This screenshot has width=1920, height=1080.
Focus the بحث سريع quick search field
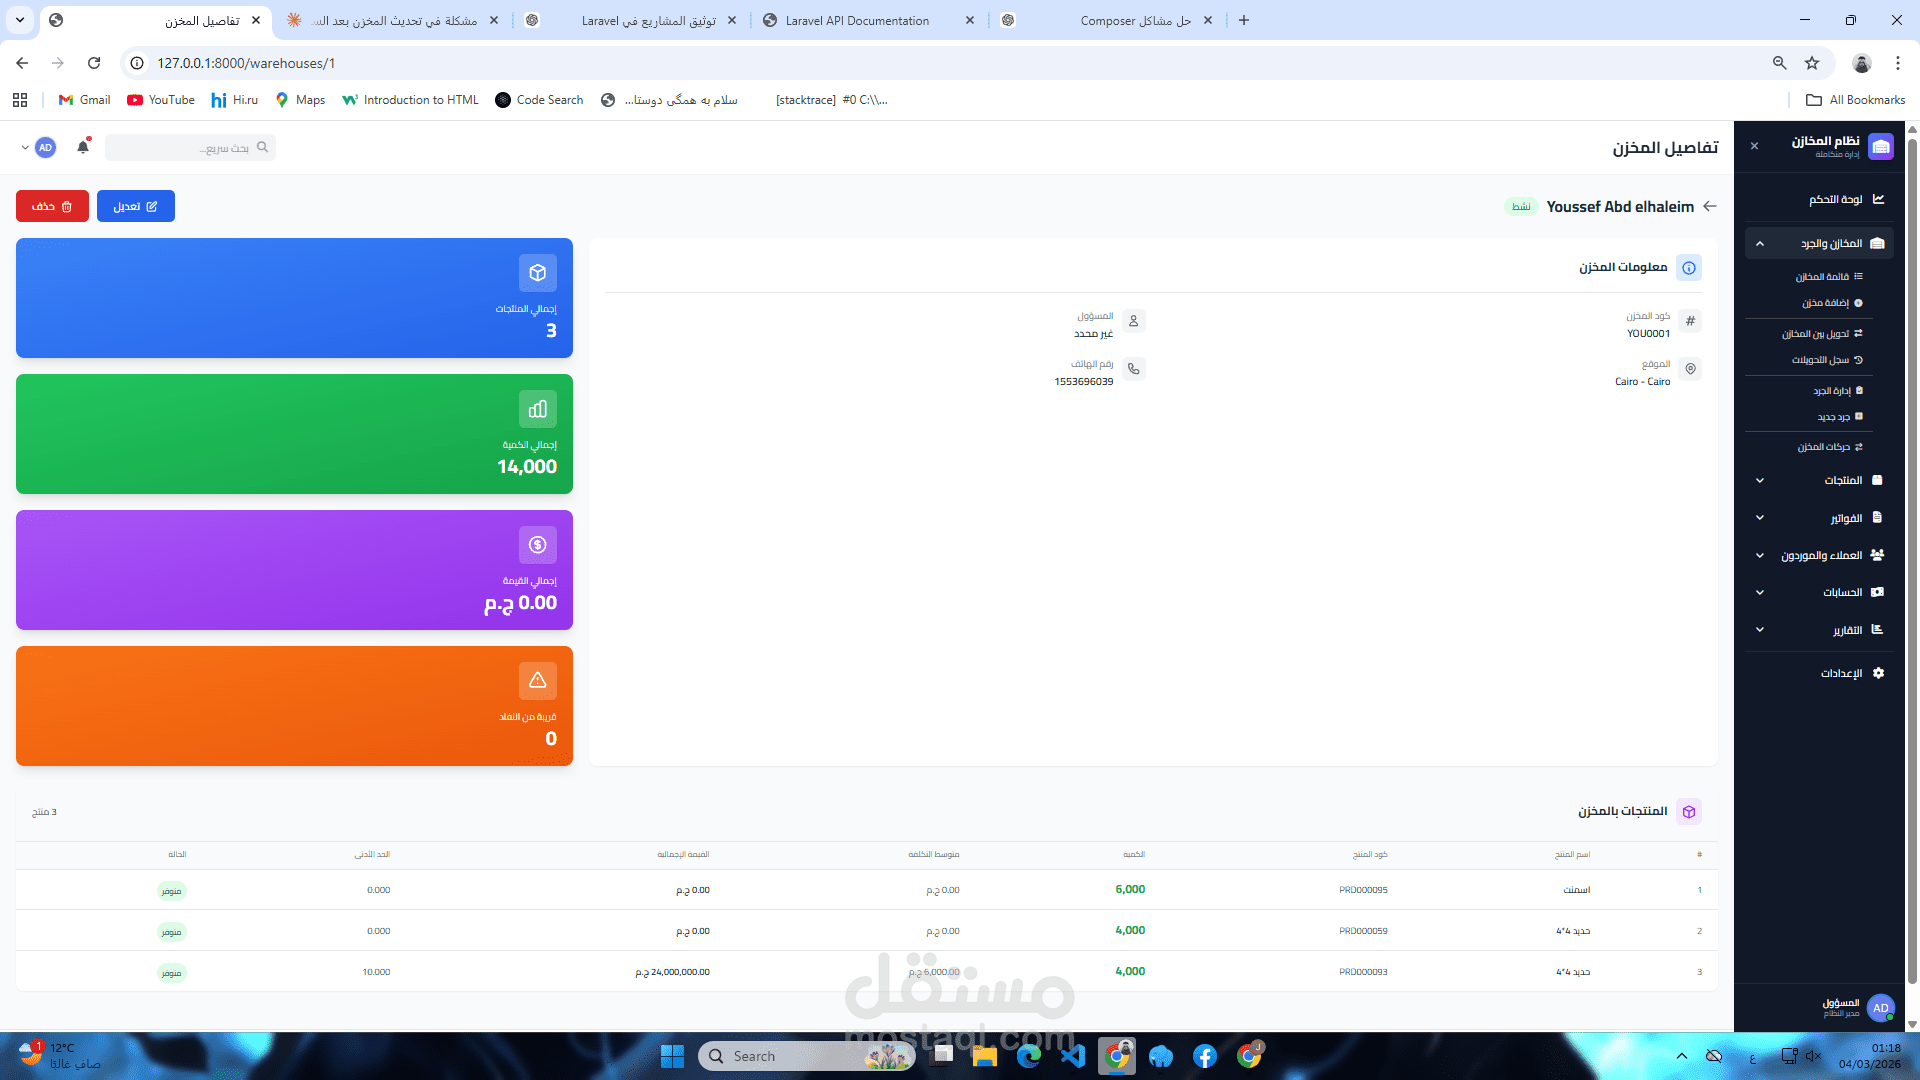[x=190, y=147]
